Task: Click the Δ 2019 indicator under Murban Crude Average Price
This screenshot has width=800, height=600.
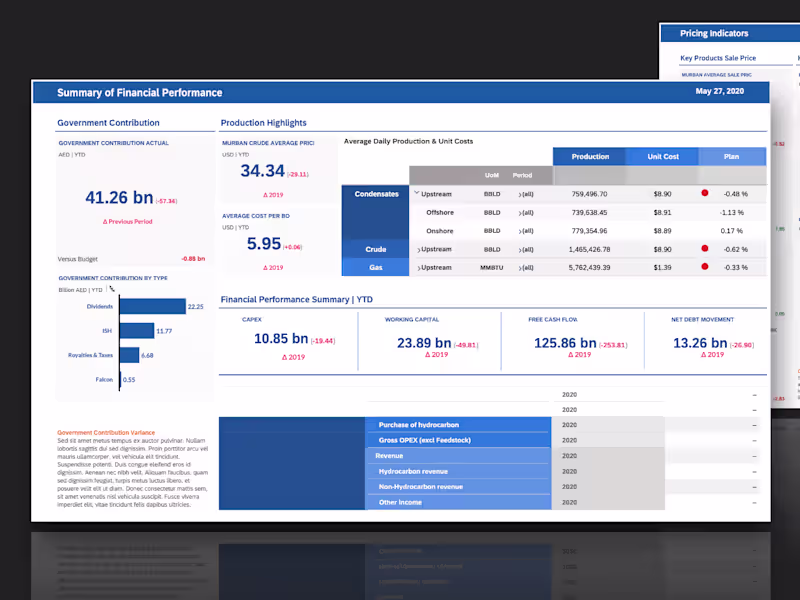Action: tap(273, 195)
